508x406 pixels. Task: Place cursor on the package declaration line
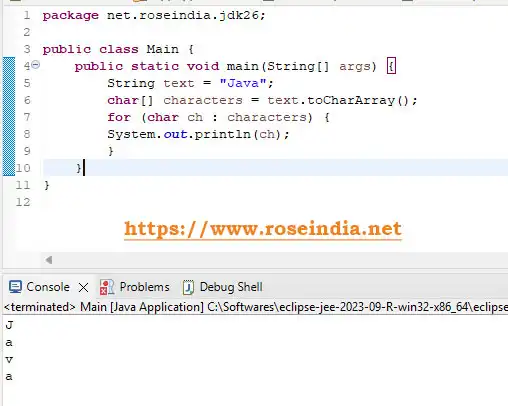point(154,15)
